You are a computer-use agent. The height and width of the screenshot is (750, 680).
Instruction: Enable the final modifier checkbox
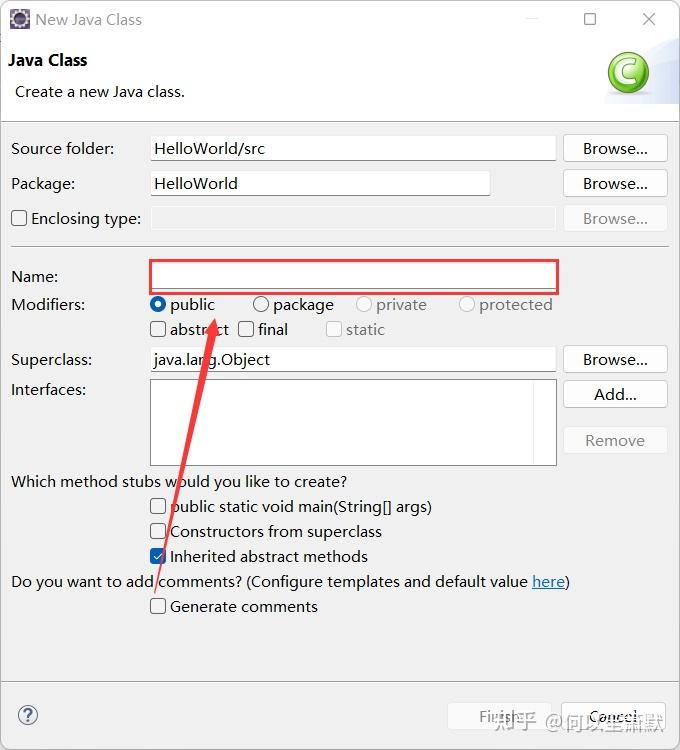pos(246,329)
